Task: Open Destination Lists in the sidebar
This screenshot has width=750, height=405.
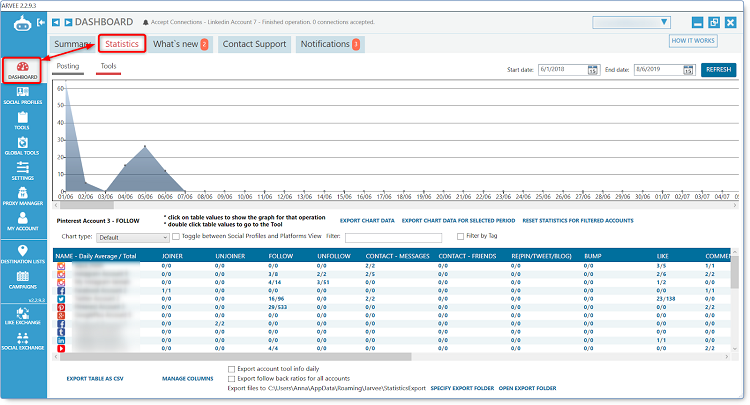Action: (22, 255)
